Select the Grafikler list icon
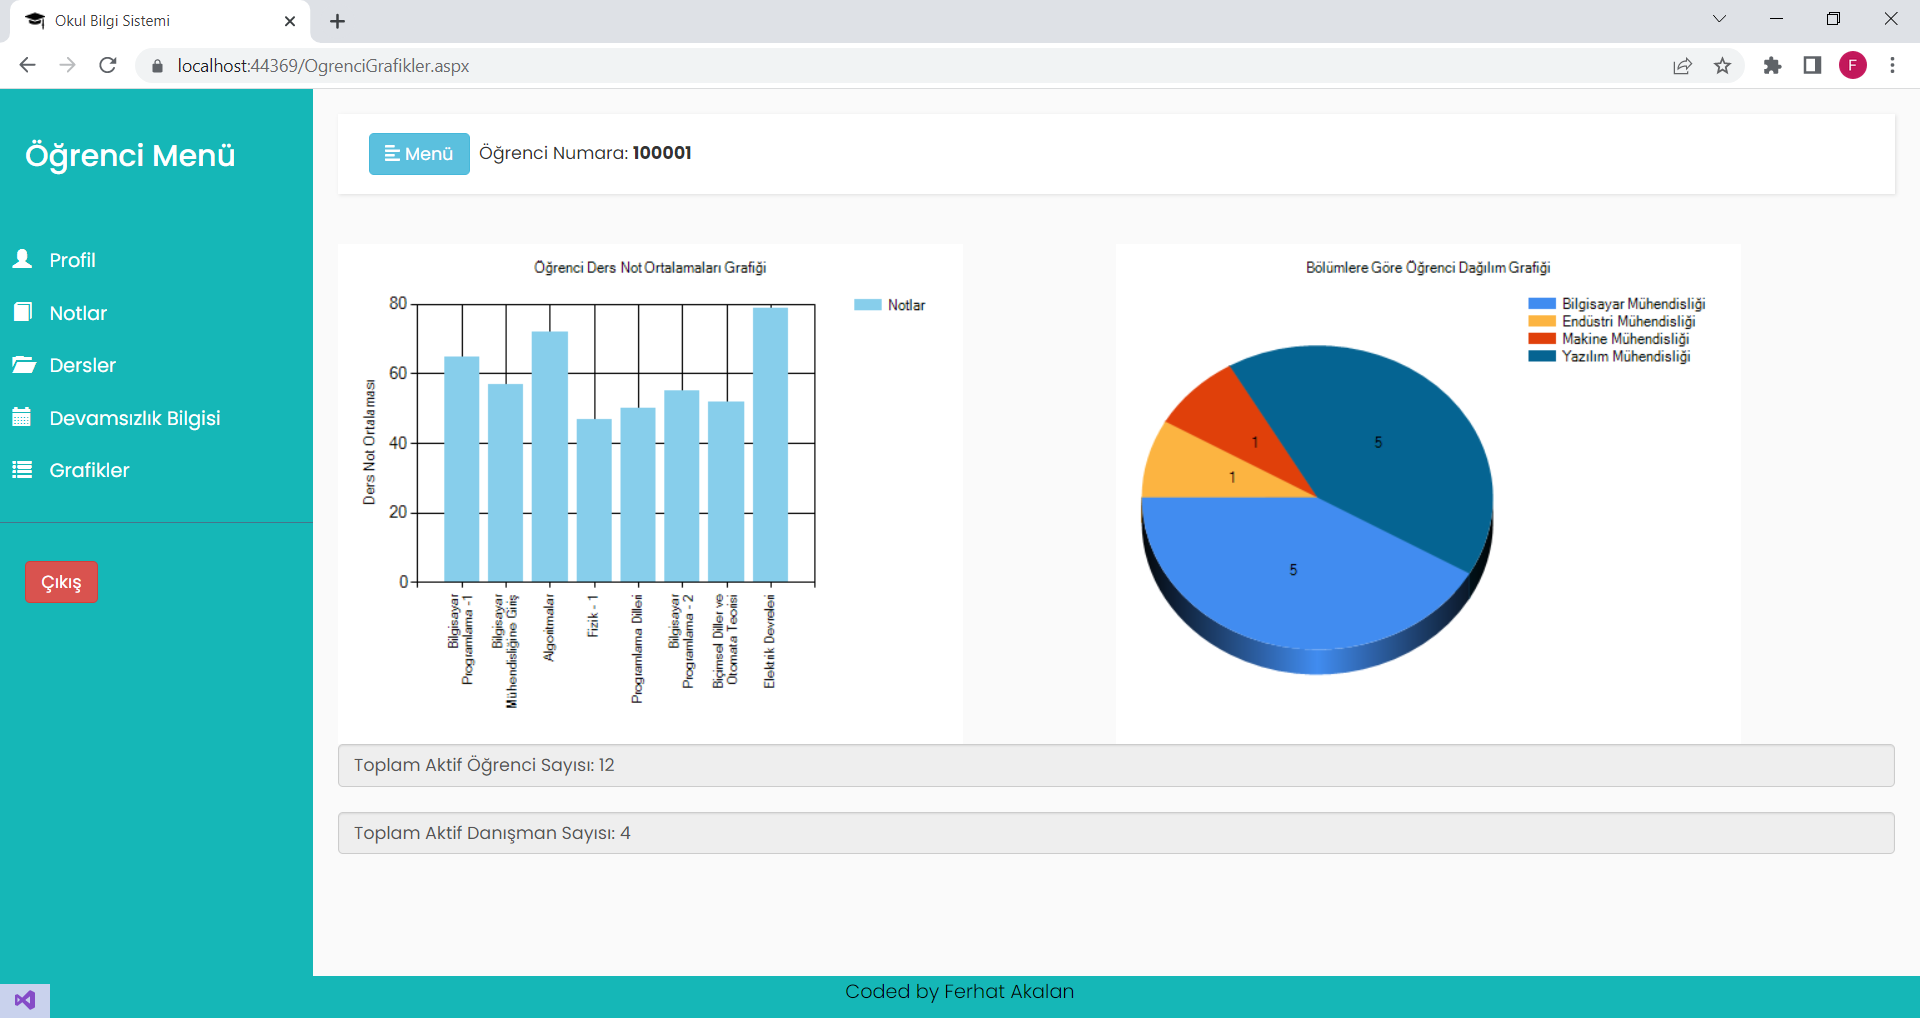 [22, 469]
